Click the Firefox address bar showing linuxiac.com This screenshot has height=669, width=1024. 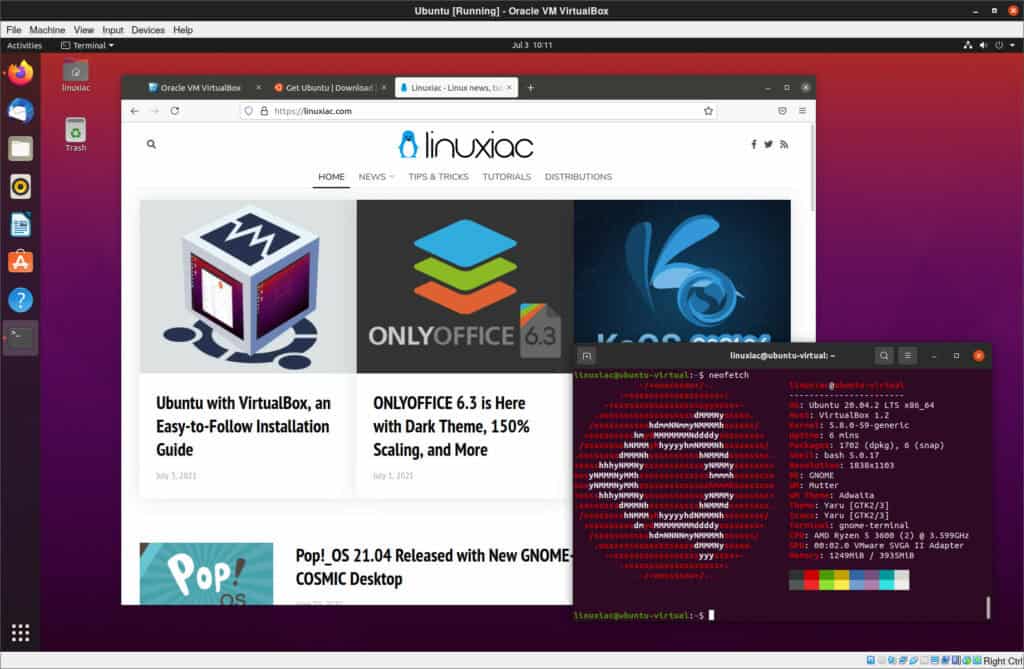click(479, 111)
